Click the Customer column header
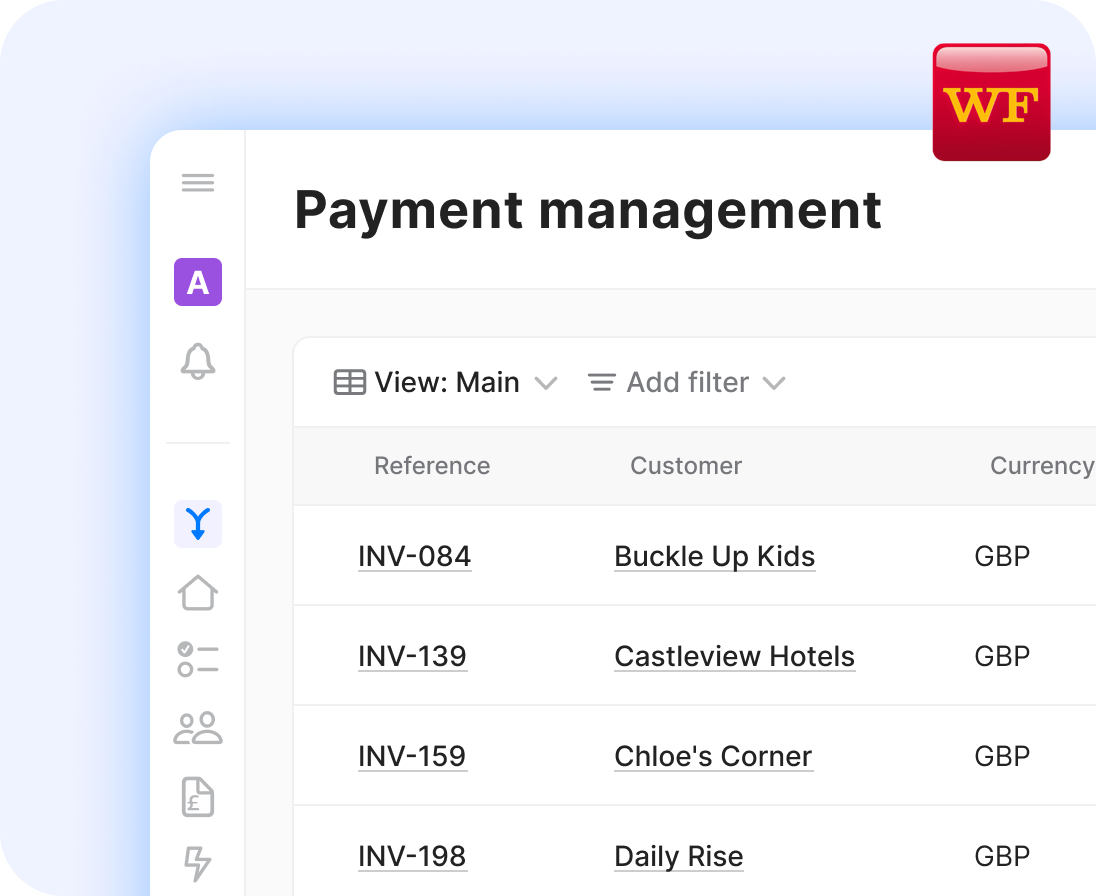This screenshot has width=1096, height=896. [x=686, y=466]
